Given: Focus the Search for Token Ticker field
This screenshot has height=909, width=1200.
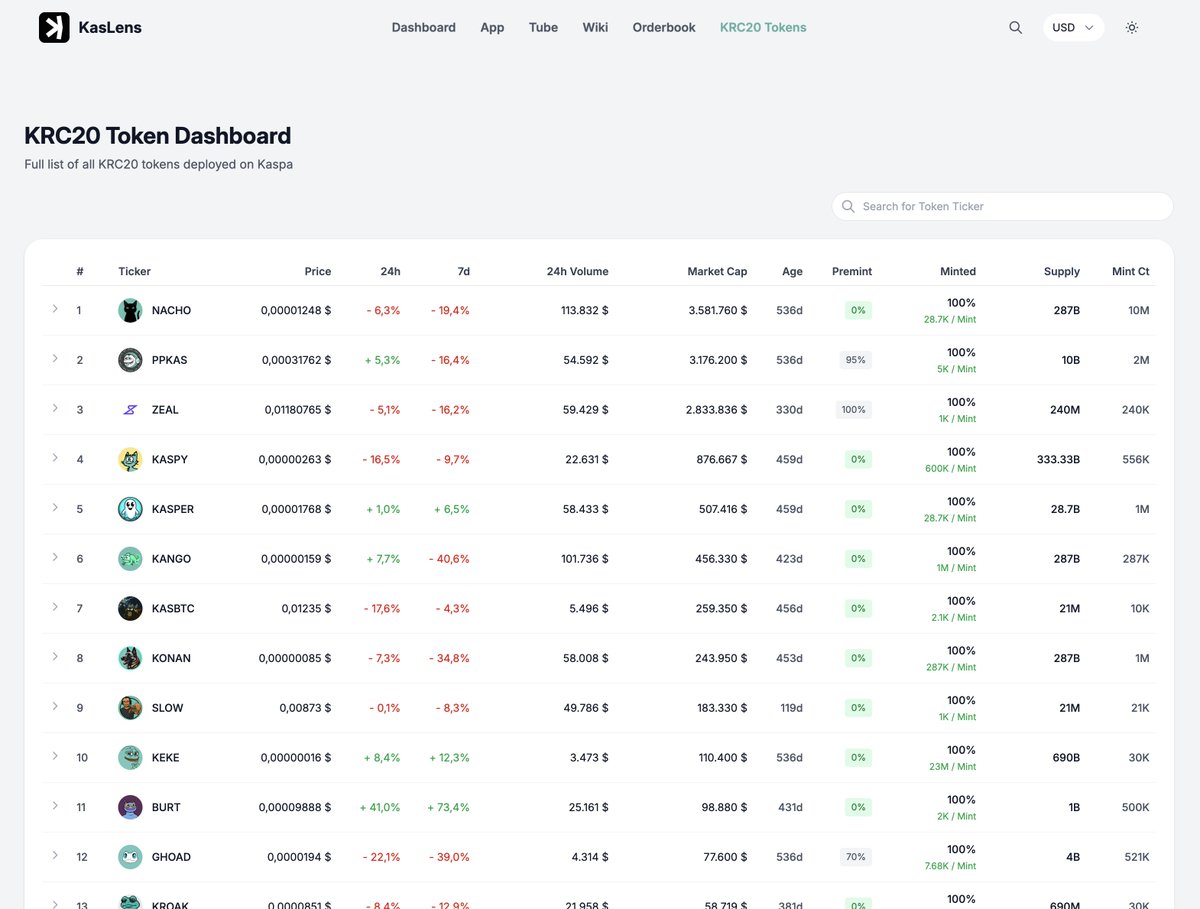Looking at the screenshot, I should pos(1002,206).
